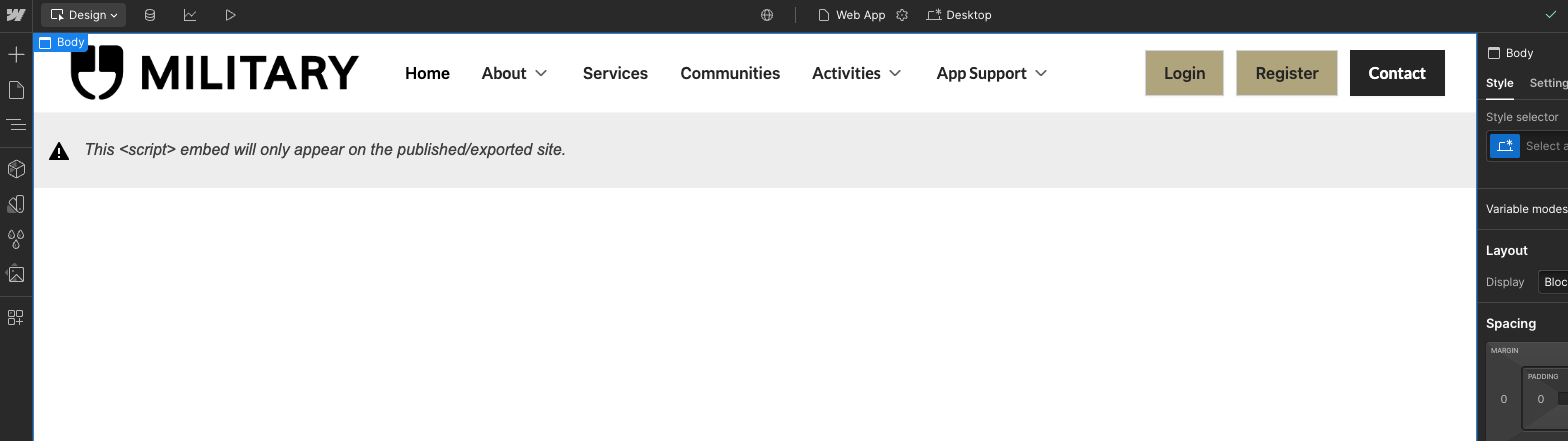The height and width of the screenshot is (441, 1568).
Task: Open the Desktop breakpoint selector
Action: click(959, 15)
